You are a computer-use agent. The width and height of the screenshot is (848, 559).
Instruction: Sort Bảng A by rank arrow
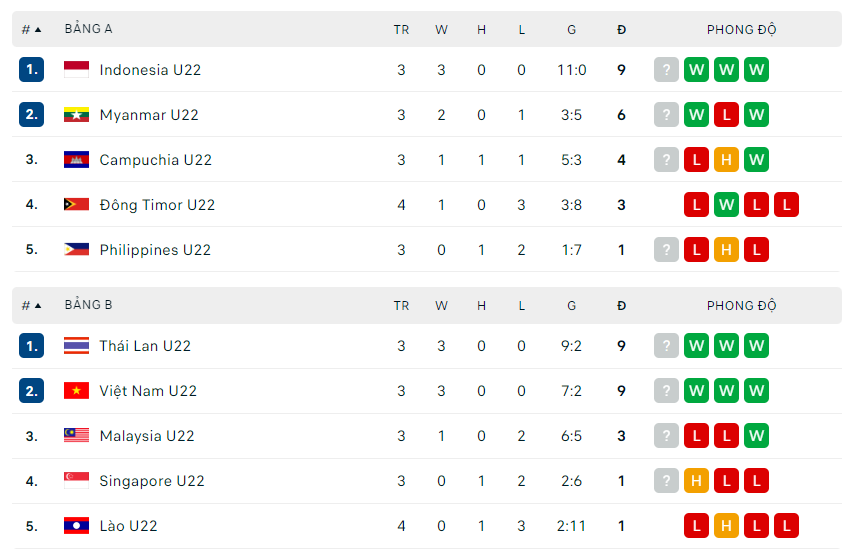point(38,29)
